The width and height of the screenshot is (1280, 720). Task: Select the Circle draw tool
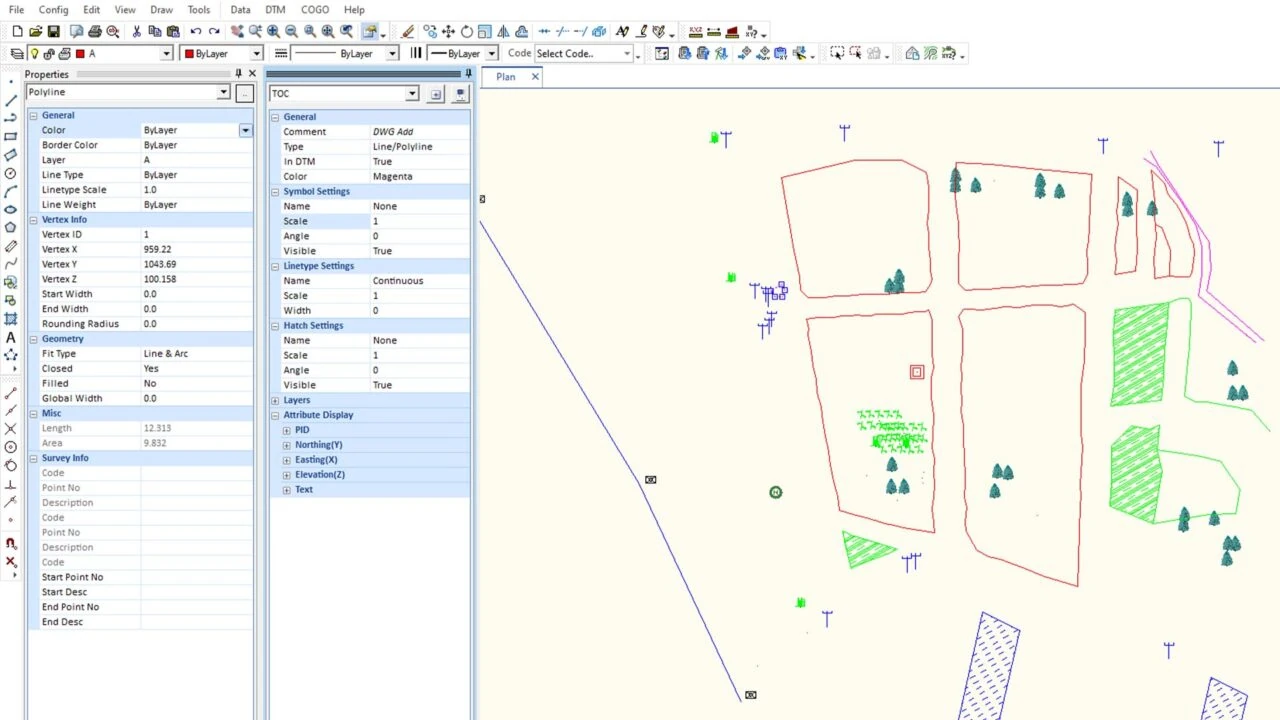(11, 173)
